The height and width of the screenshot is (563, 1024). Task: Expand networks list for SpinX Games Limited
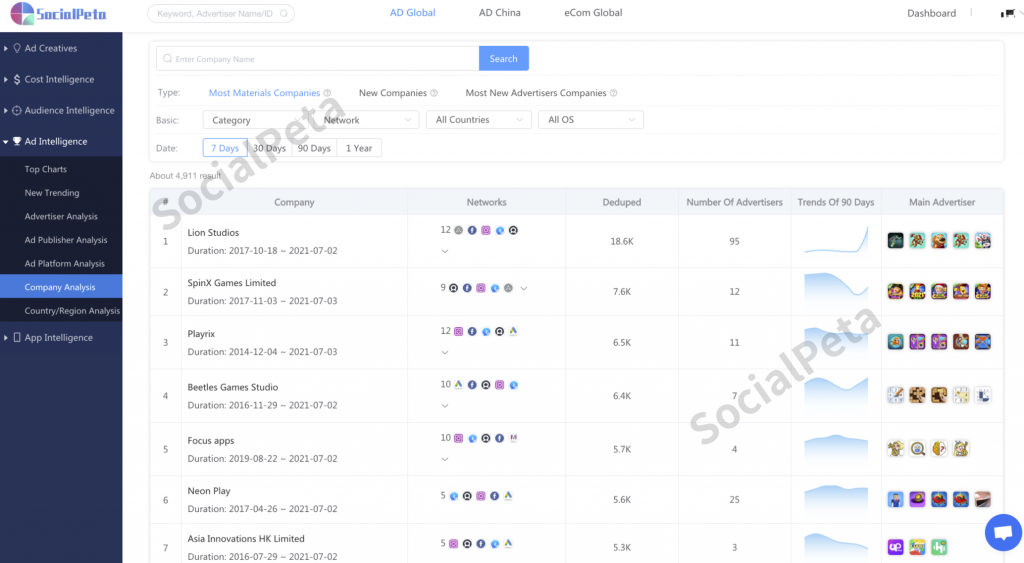point(524,288)
